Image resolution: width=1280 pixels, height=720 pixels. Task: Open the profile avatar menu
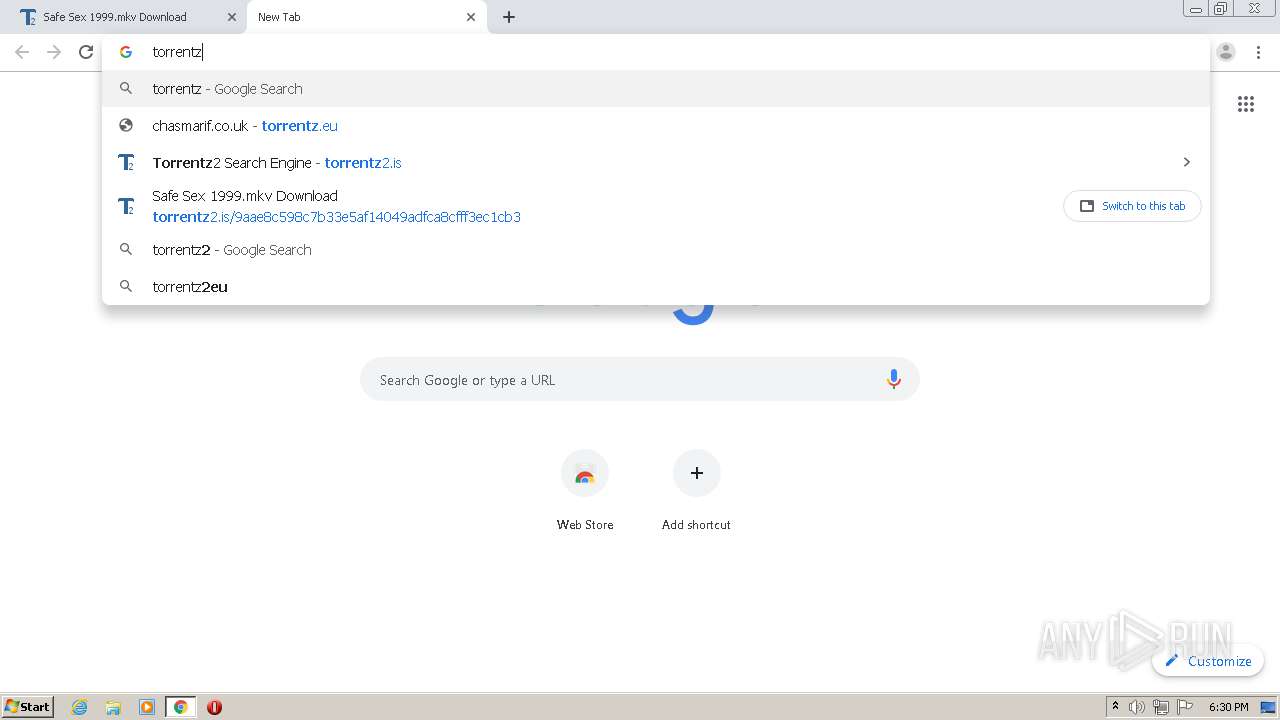point(1226,52)
